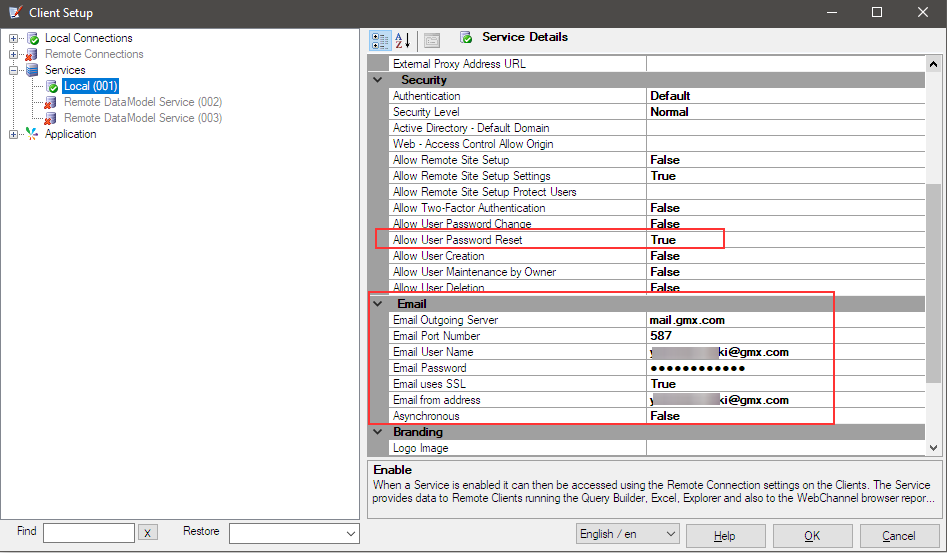Viewport: 947px width, 553px height.
Task: Click the Property Pages toolbar icon
Action: 432,40
